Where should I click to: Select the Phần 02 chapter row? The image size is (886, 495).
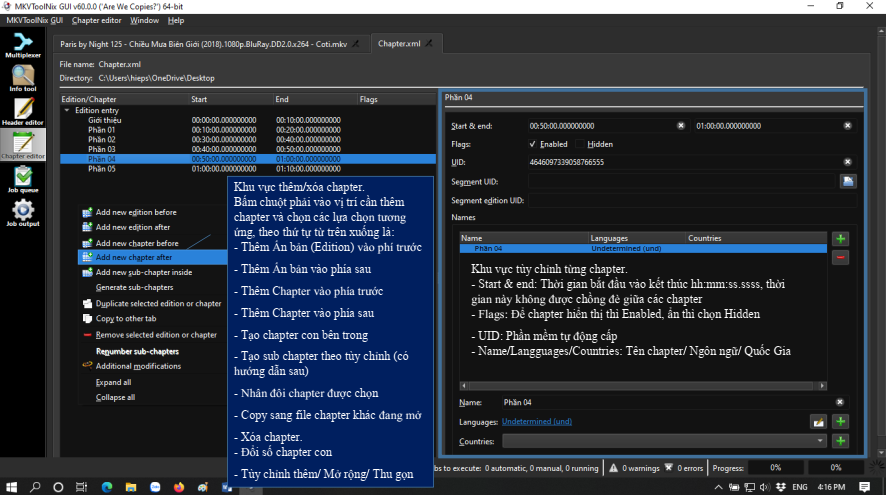[x=248, y=140]
